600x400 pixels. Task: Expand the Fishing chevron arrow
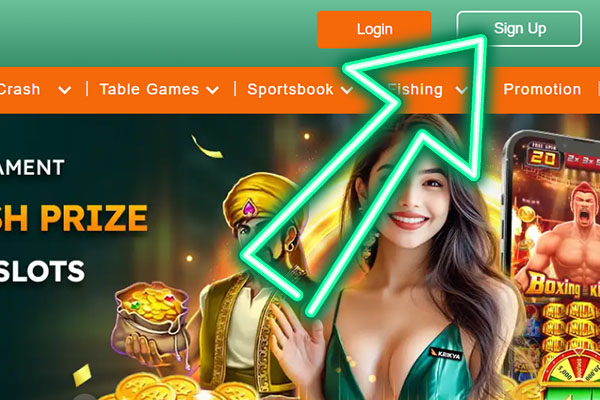point(461,90)
